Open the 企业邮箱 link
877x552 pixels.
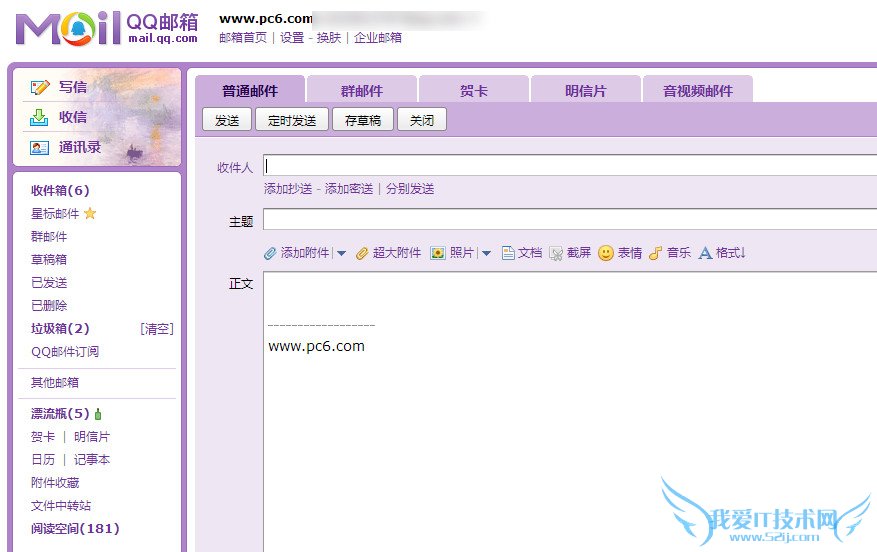point(378,37)
